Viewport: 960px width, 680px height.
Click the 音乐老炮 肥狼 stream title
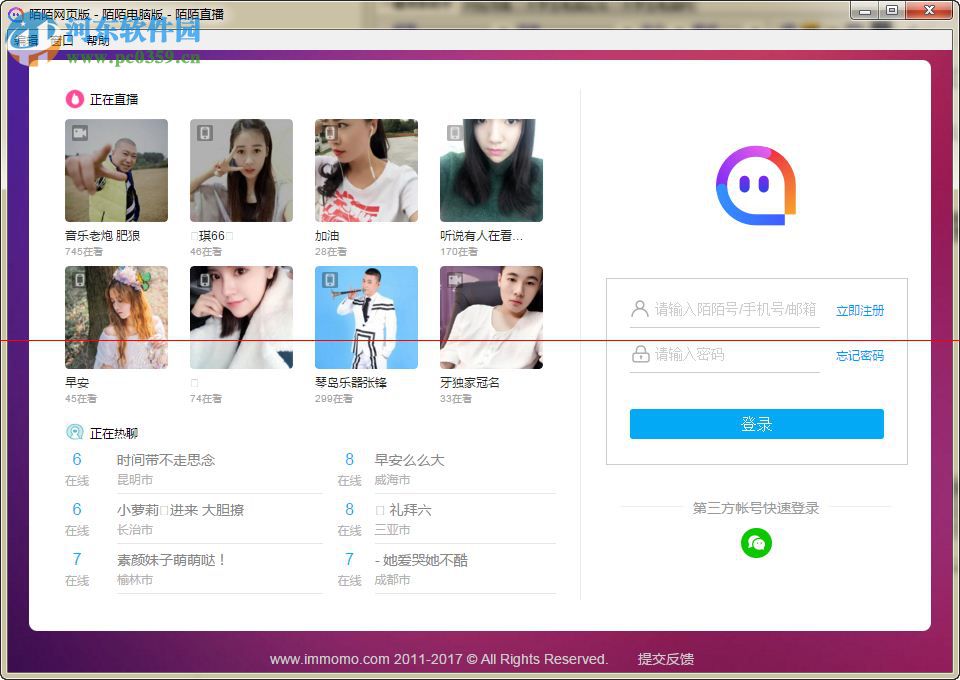[x=102, y=236]
